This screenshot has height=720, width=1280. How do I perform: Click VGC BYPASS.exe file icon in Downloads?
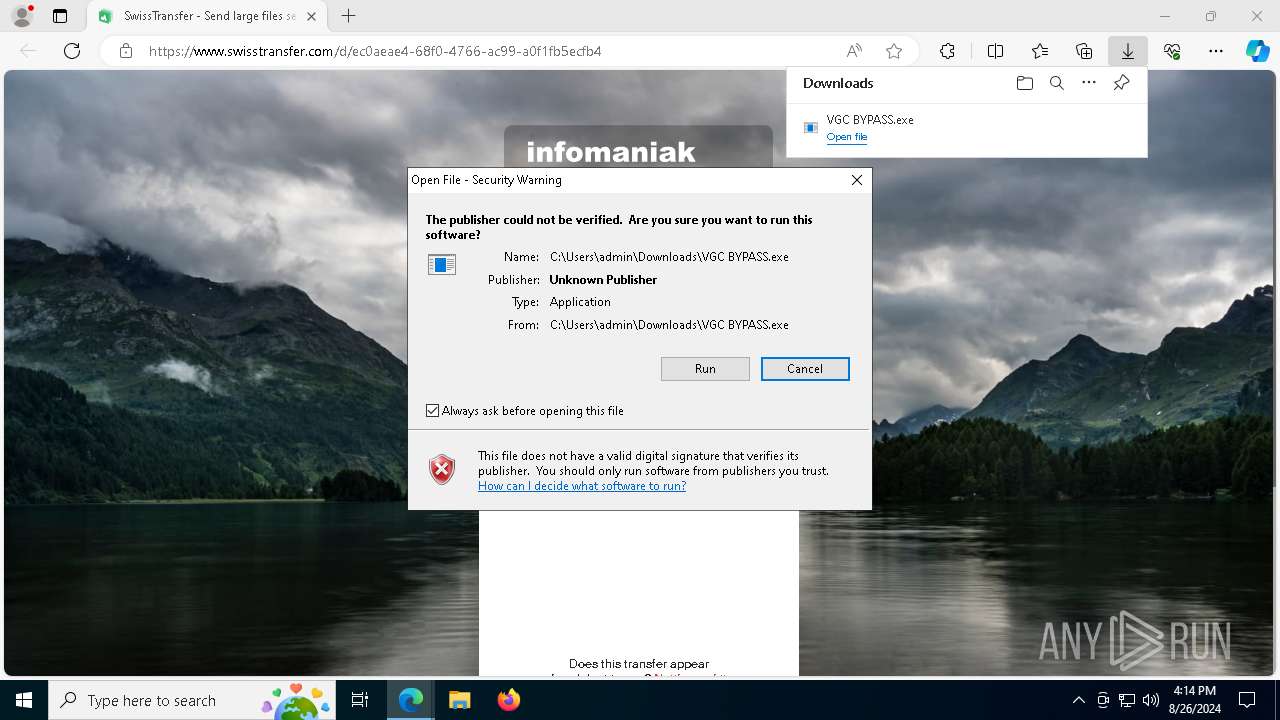811,127
